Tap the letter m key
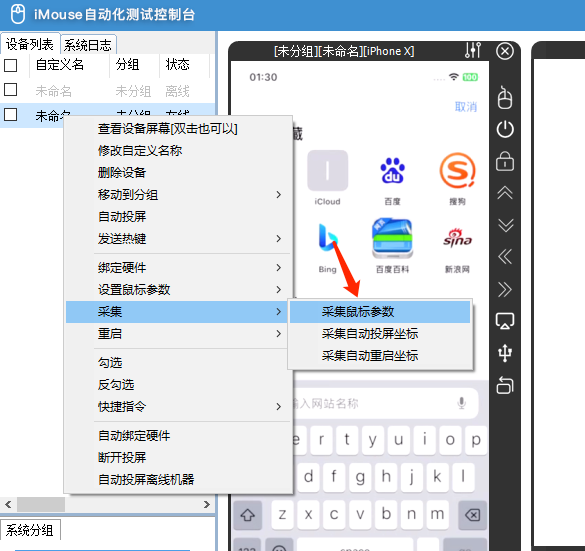585x551 pixels. click(437, 515)
